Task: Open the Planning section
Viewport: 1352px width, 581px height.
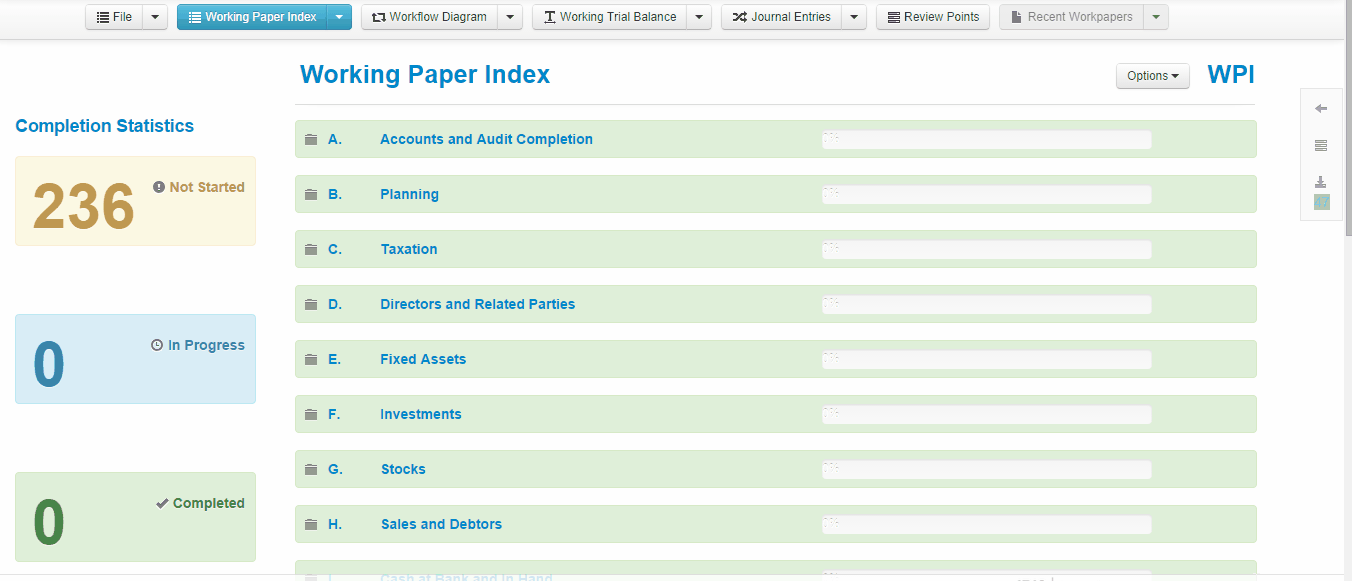Action: (x=409, y=194)
